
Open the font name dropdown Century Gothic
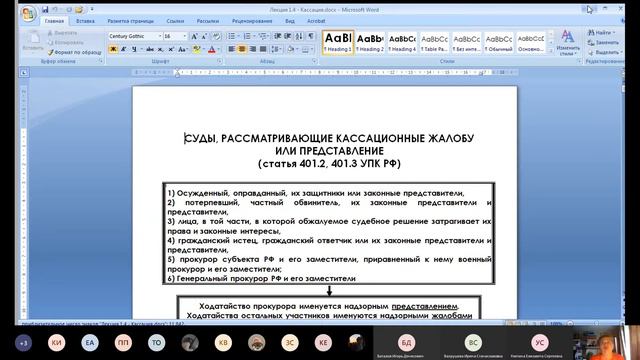160,36
